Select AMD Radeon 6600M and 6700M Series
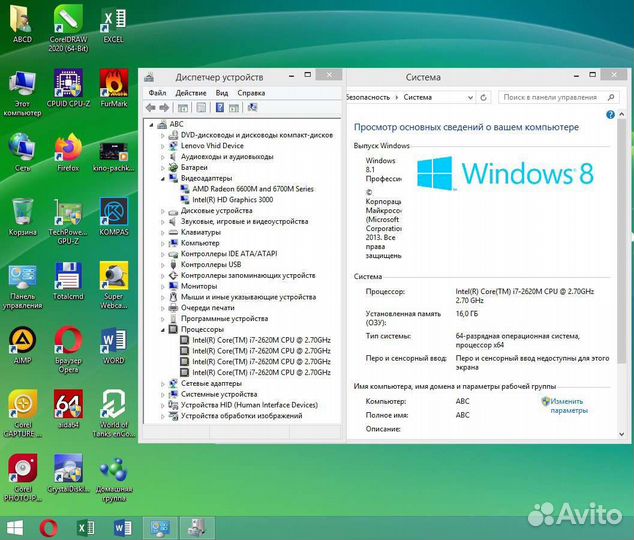The height and width of the screenshot is (540, 634). (253, 189)
